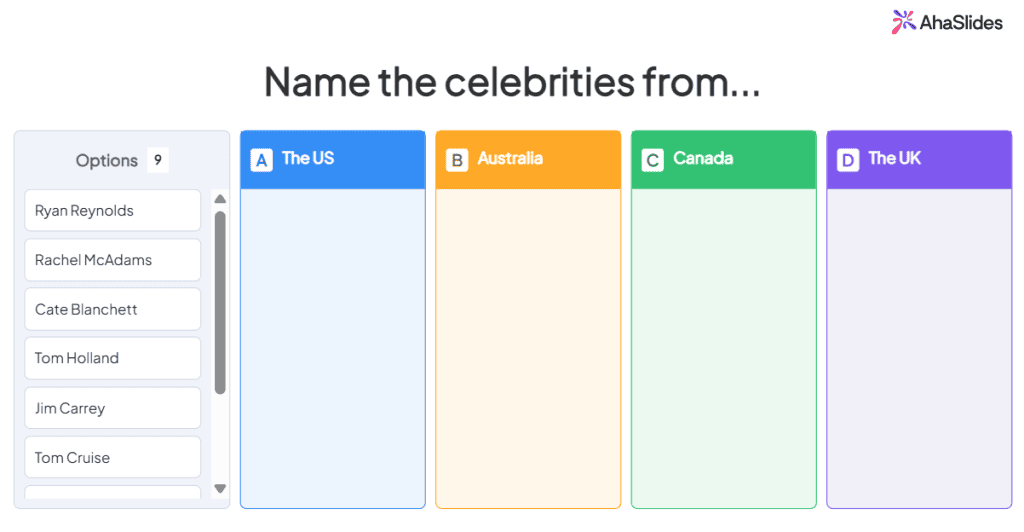This screenshot has height=532, width=1024.
Task: Click The UK category drop area
Action: tap(919, 348)
